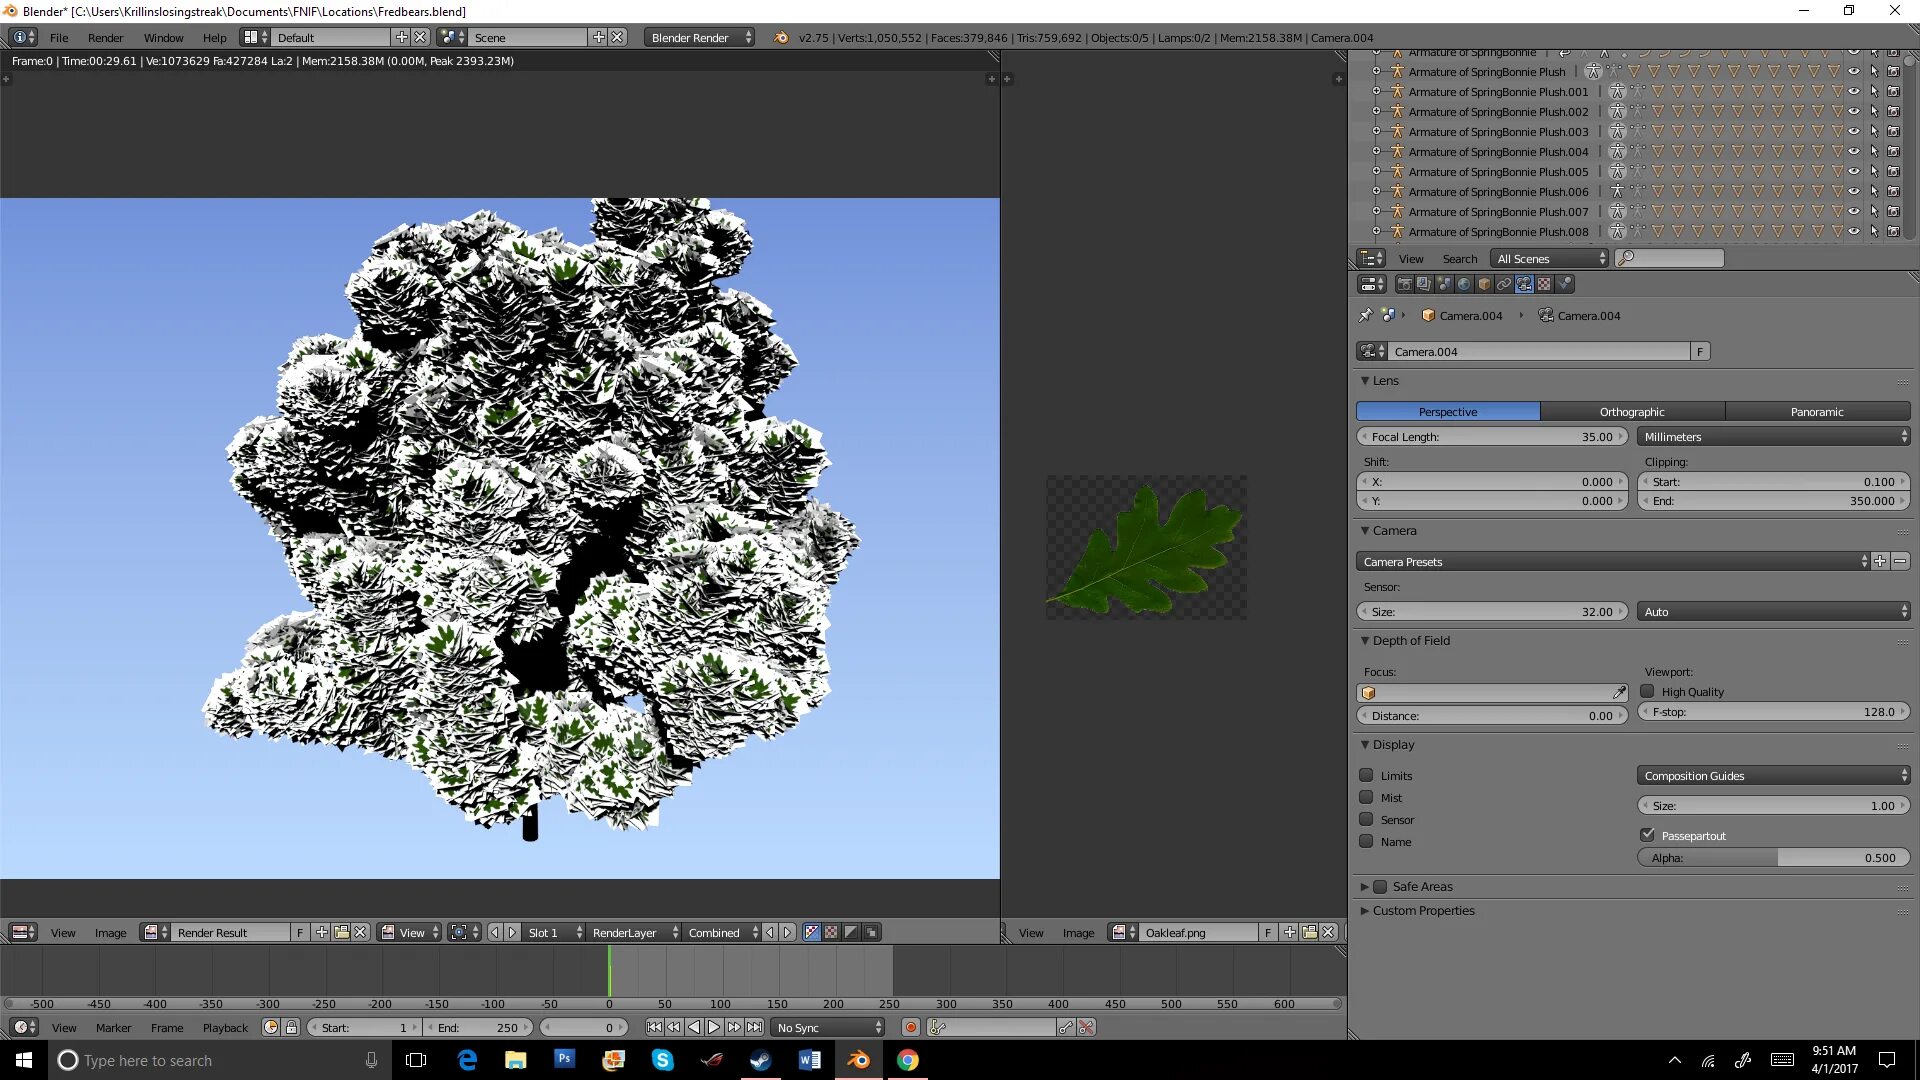The height and width of the screenshot is (1080, 1920).
Task: Open Object Constraints chain link tab
Action: (1504, 285)
